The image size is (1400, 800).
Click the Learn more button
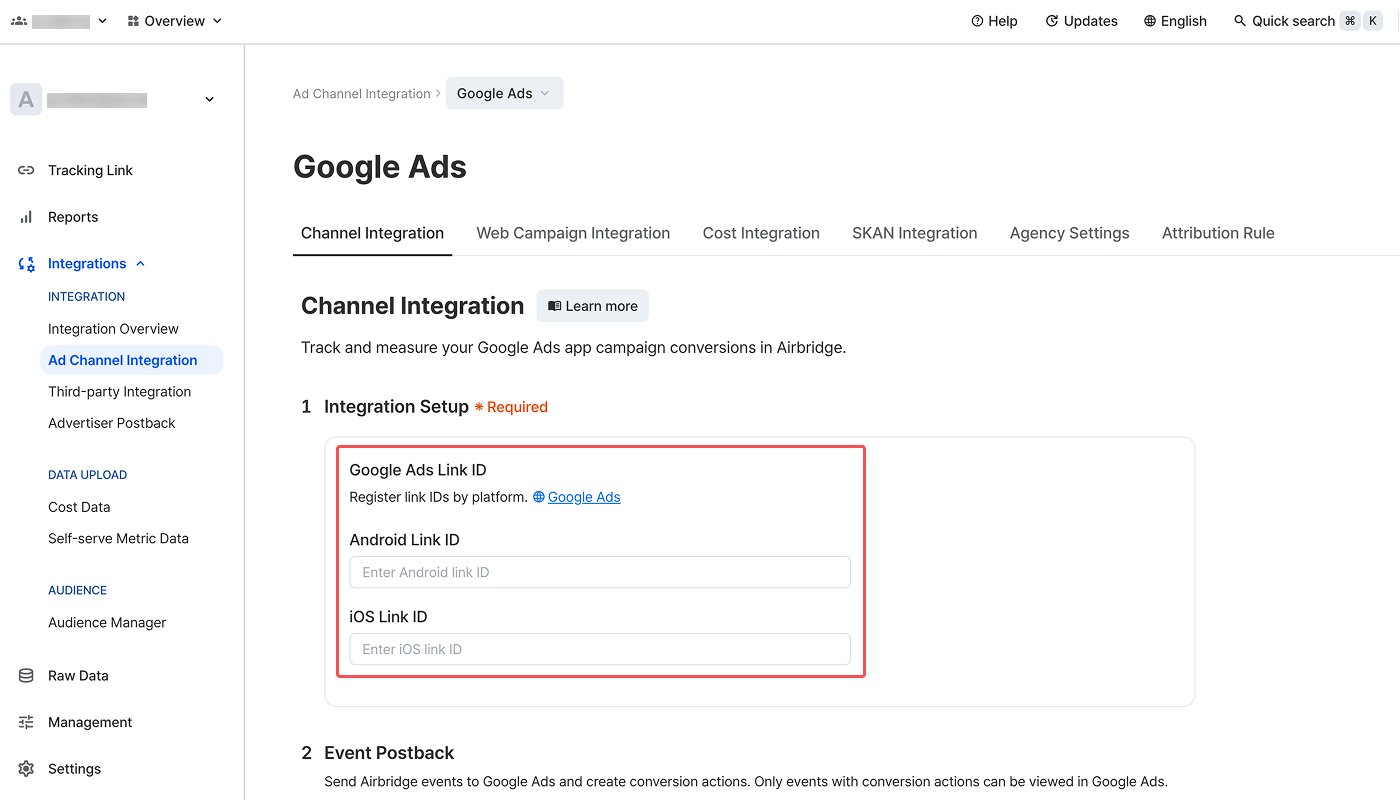593,306
